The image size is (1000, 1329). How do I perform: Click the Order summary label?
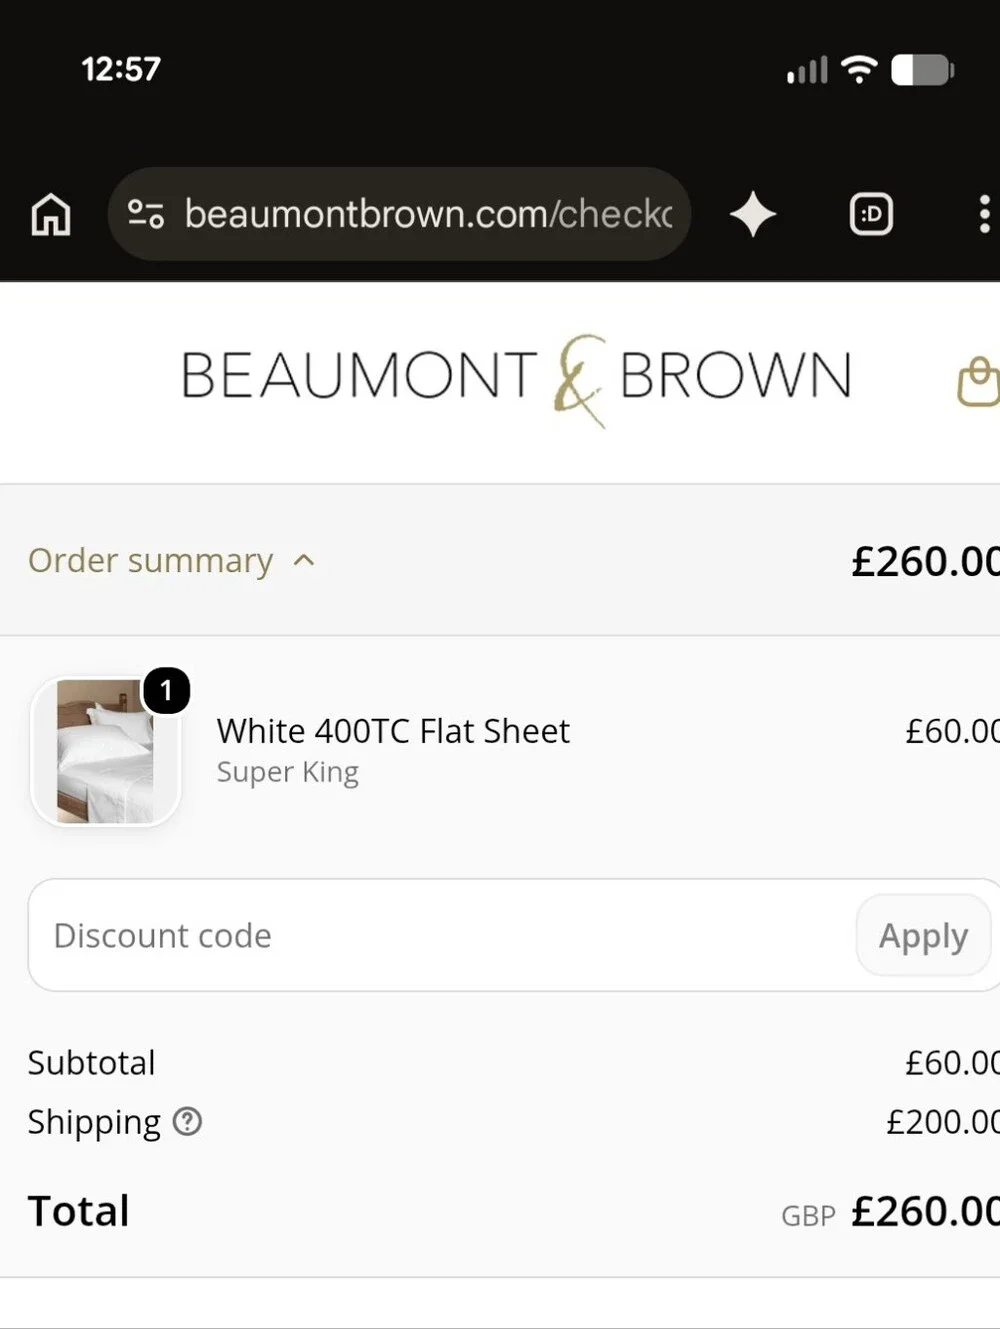click(150, 561)
